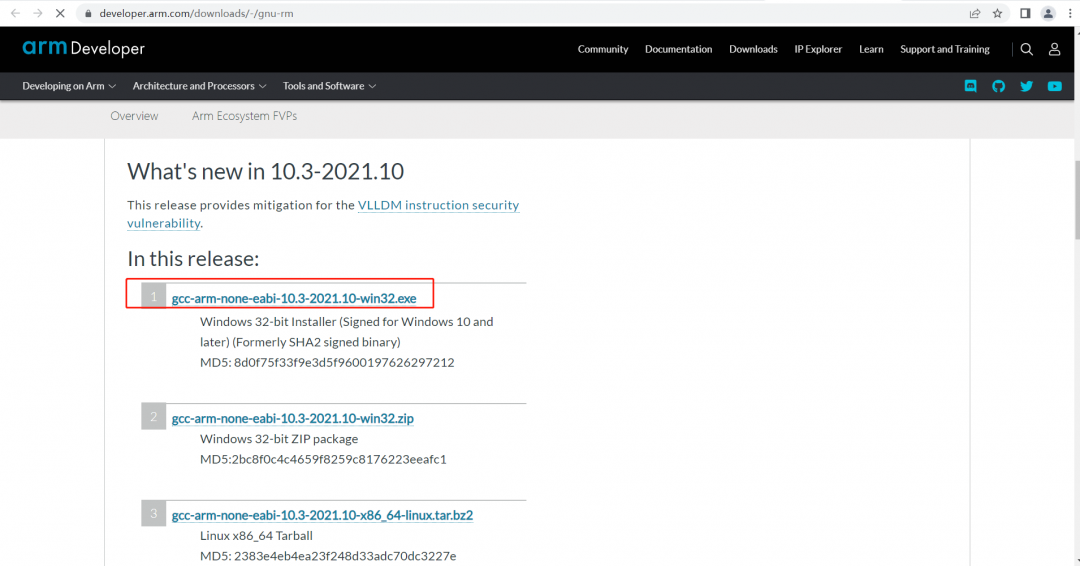This screenshot has height=566, width=1080.
Task: Open Arm's GitHub icon
Action: (x=999, y=86)
